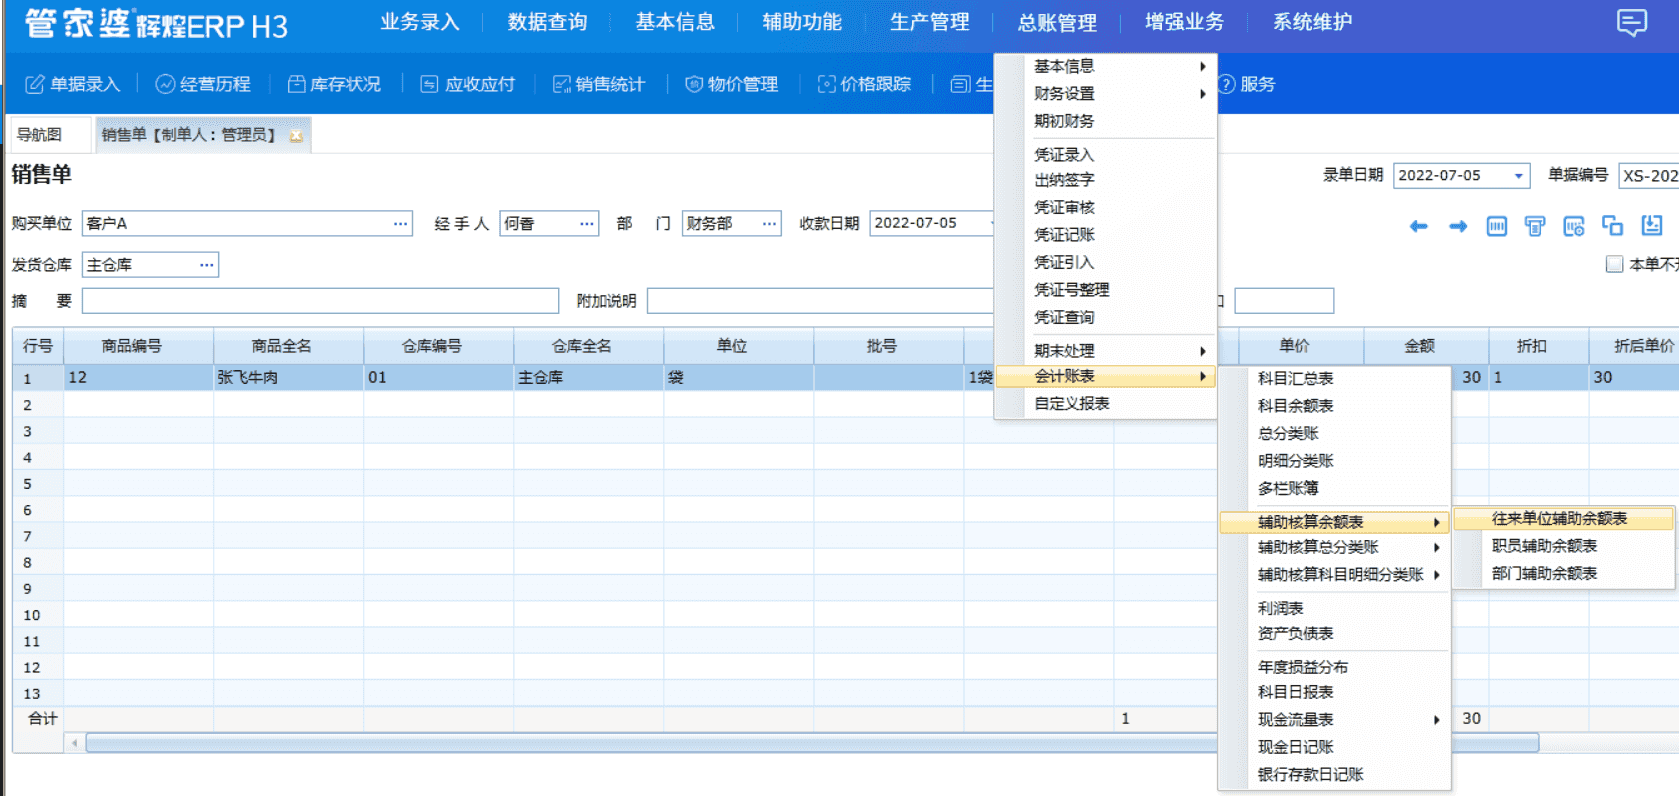
Task: Open the 基本信息 top menu
Action: coord(675,22)
